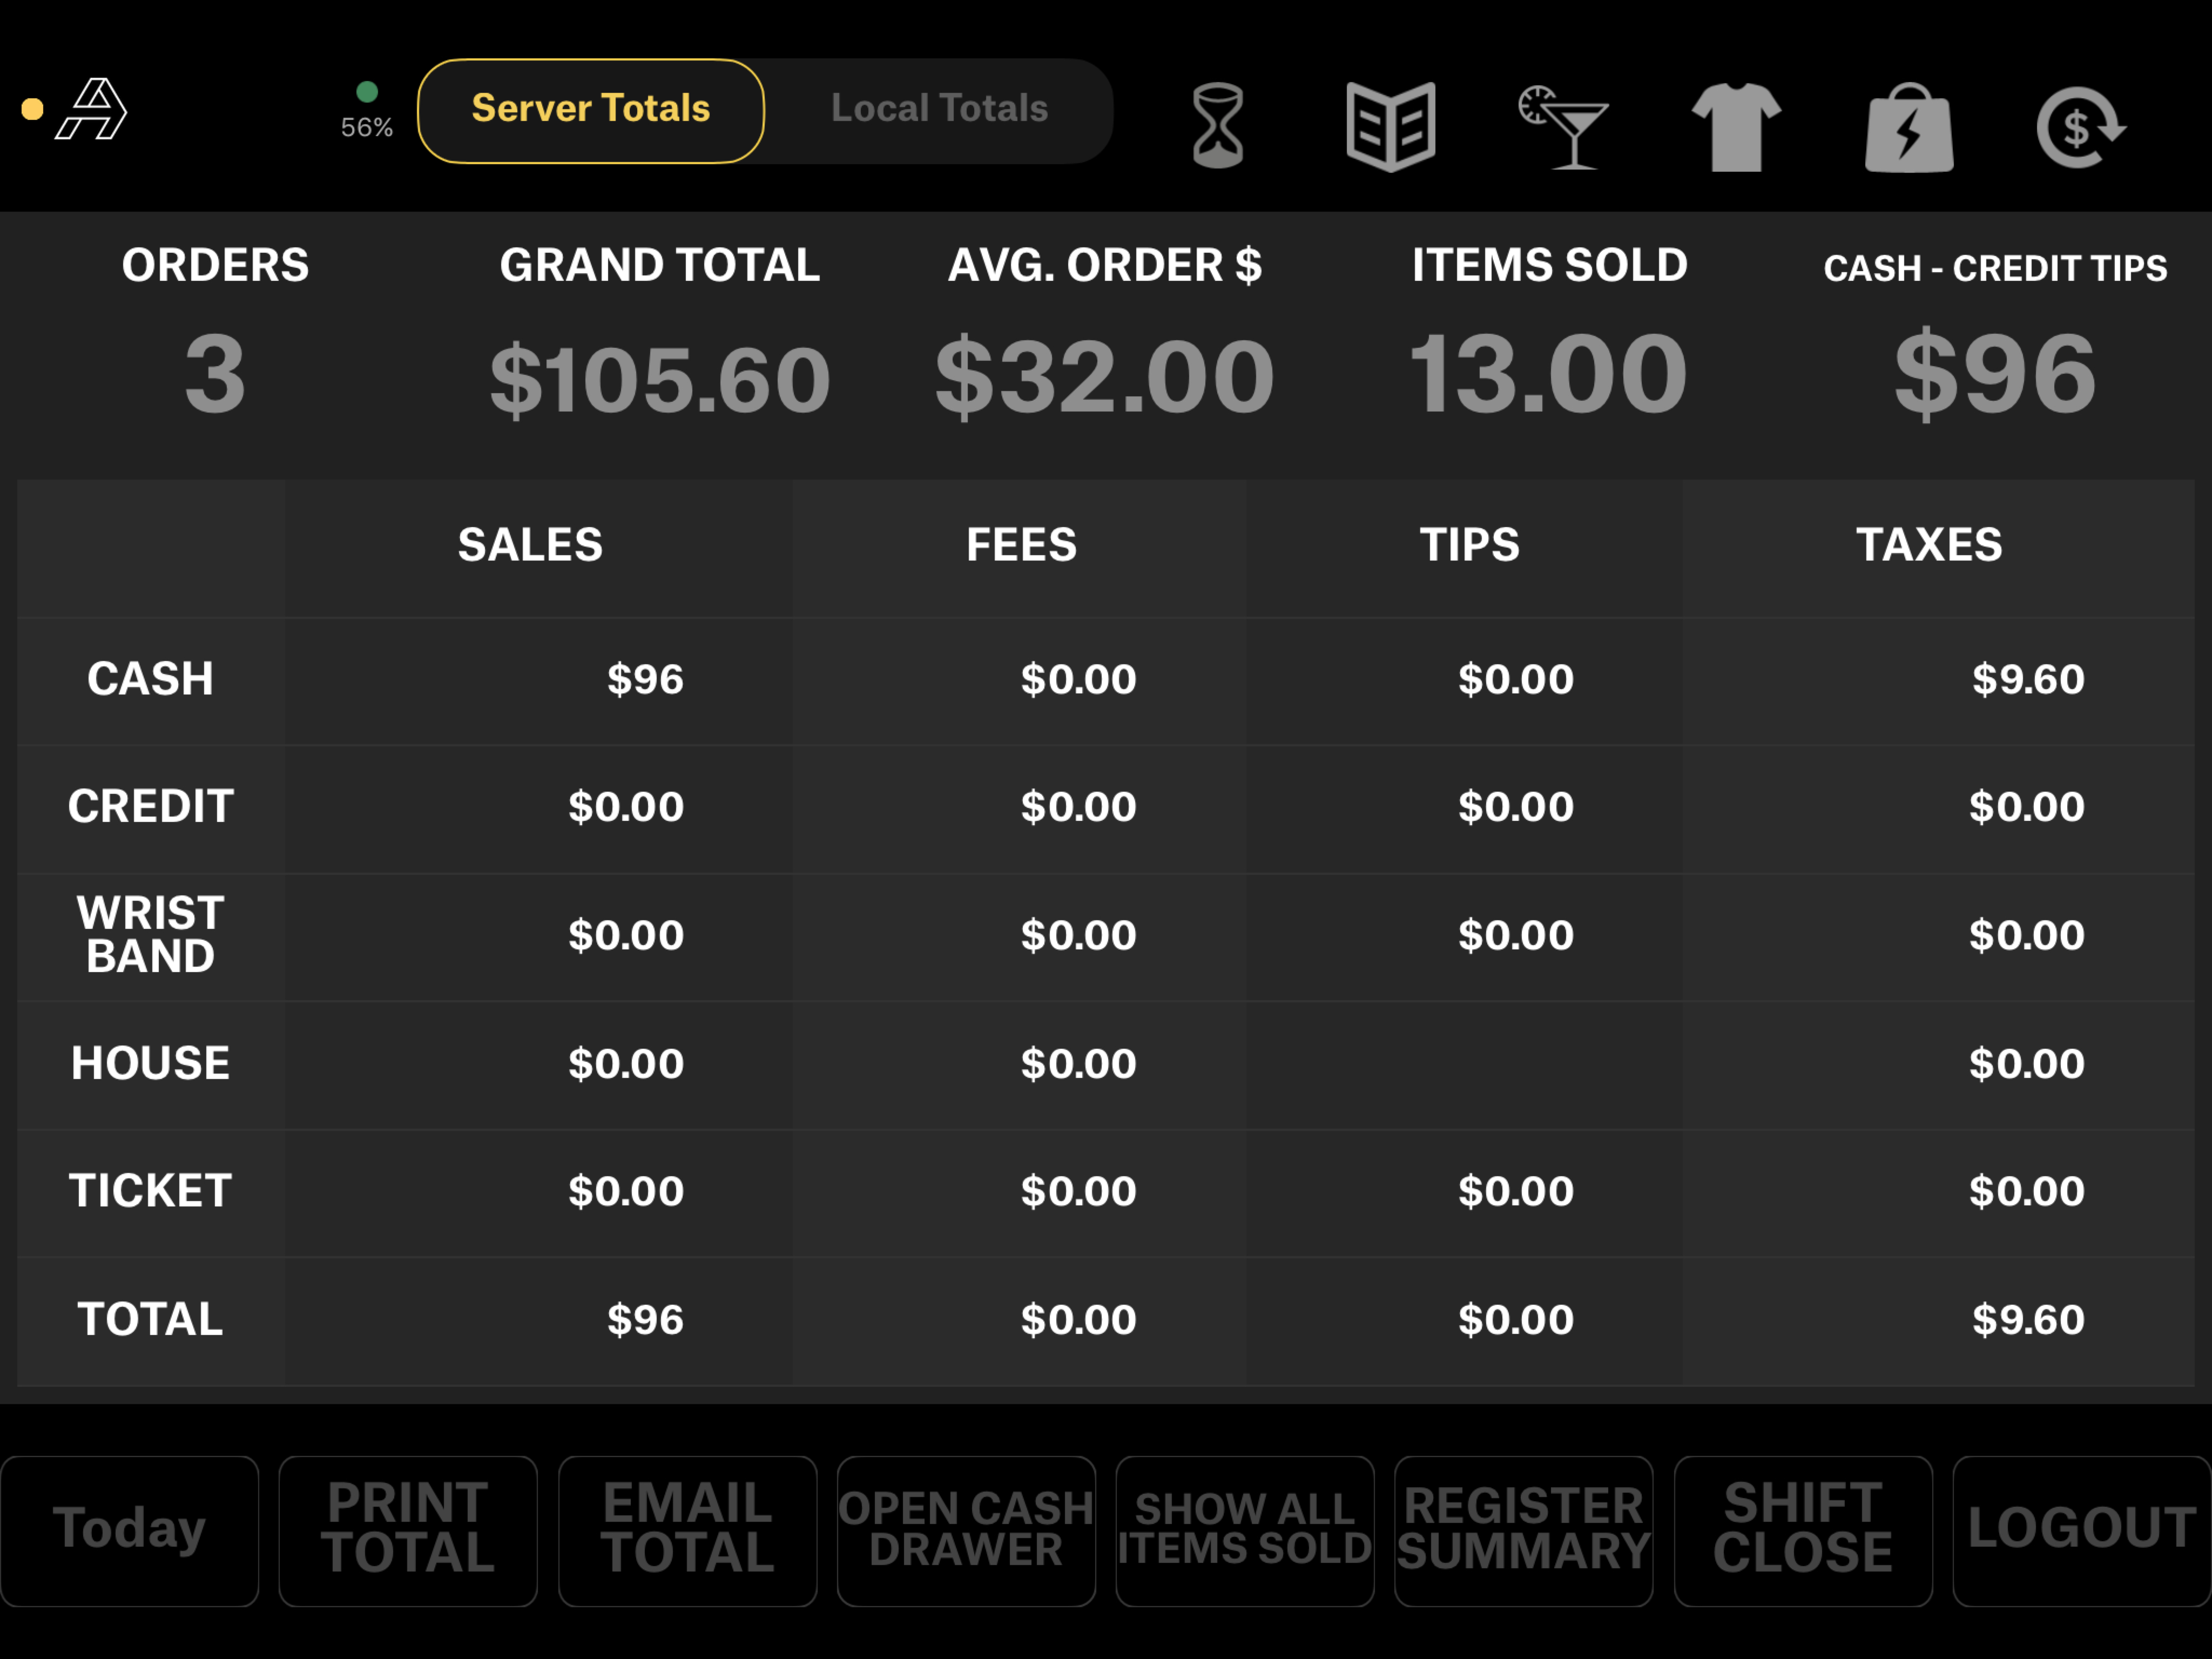The image size is (2212, 1659).
Task: Open the Today date range selector
Action: [x=130, y=1530]
